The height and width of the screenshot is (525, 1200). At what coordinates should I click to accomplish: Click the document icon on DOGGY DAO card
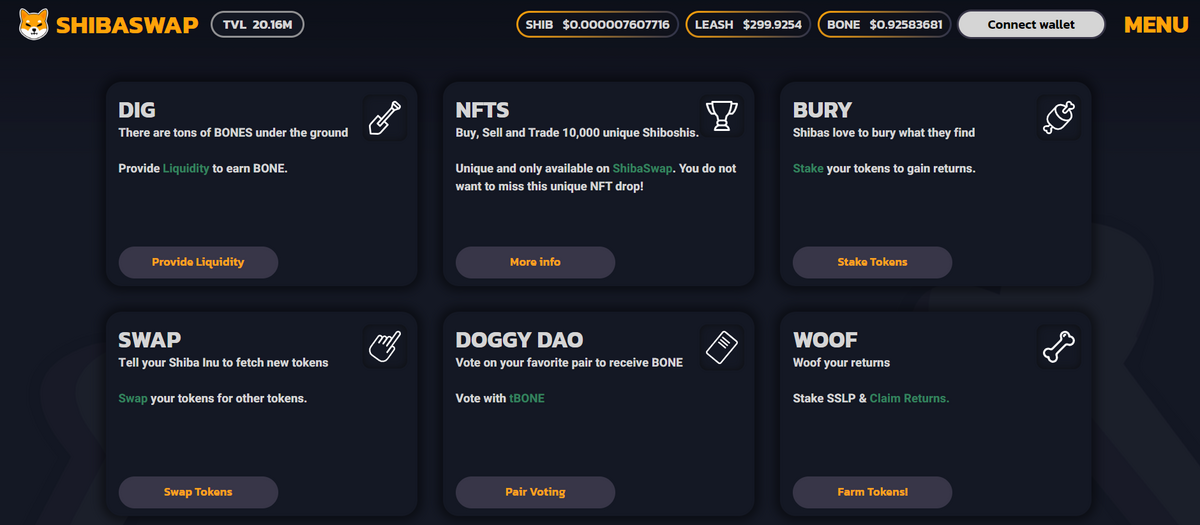pyautogui.click(x=721, y=347)
